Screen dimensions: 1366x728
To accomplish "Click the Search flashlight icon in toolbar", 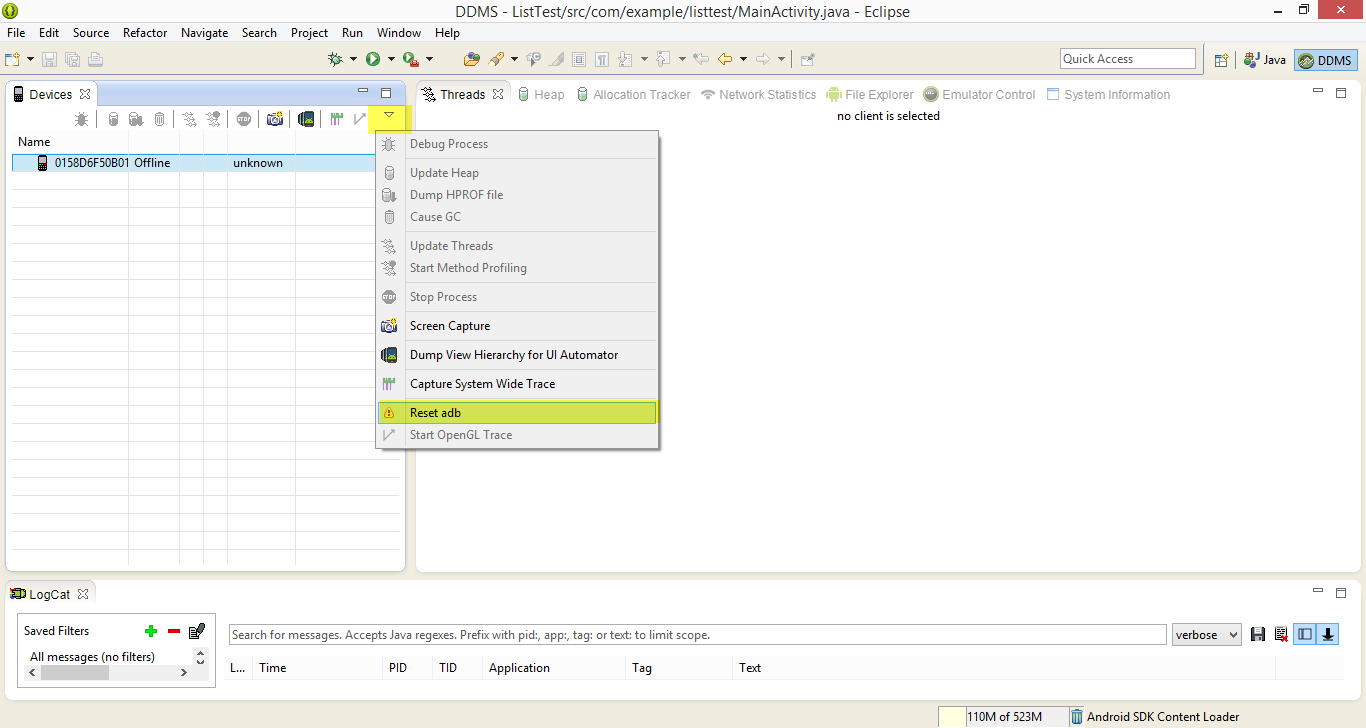I will tap(496, 59).
